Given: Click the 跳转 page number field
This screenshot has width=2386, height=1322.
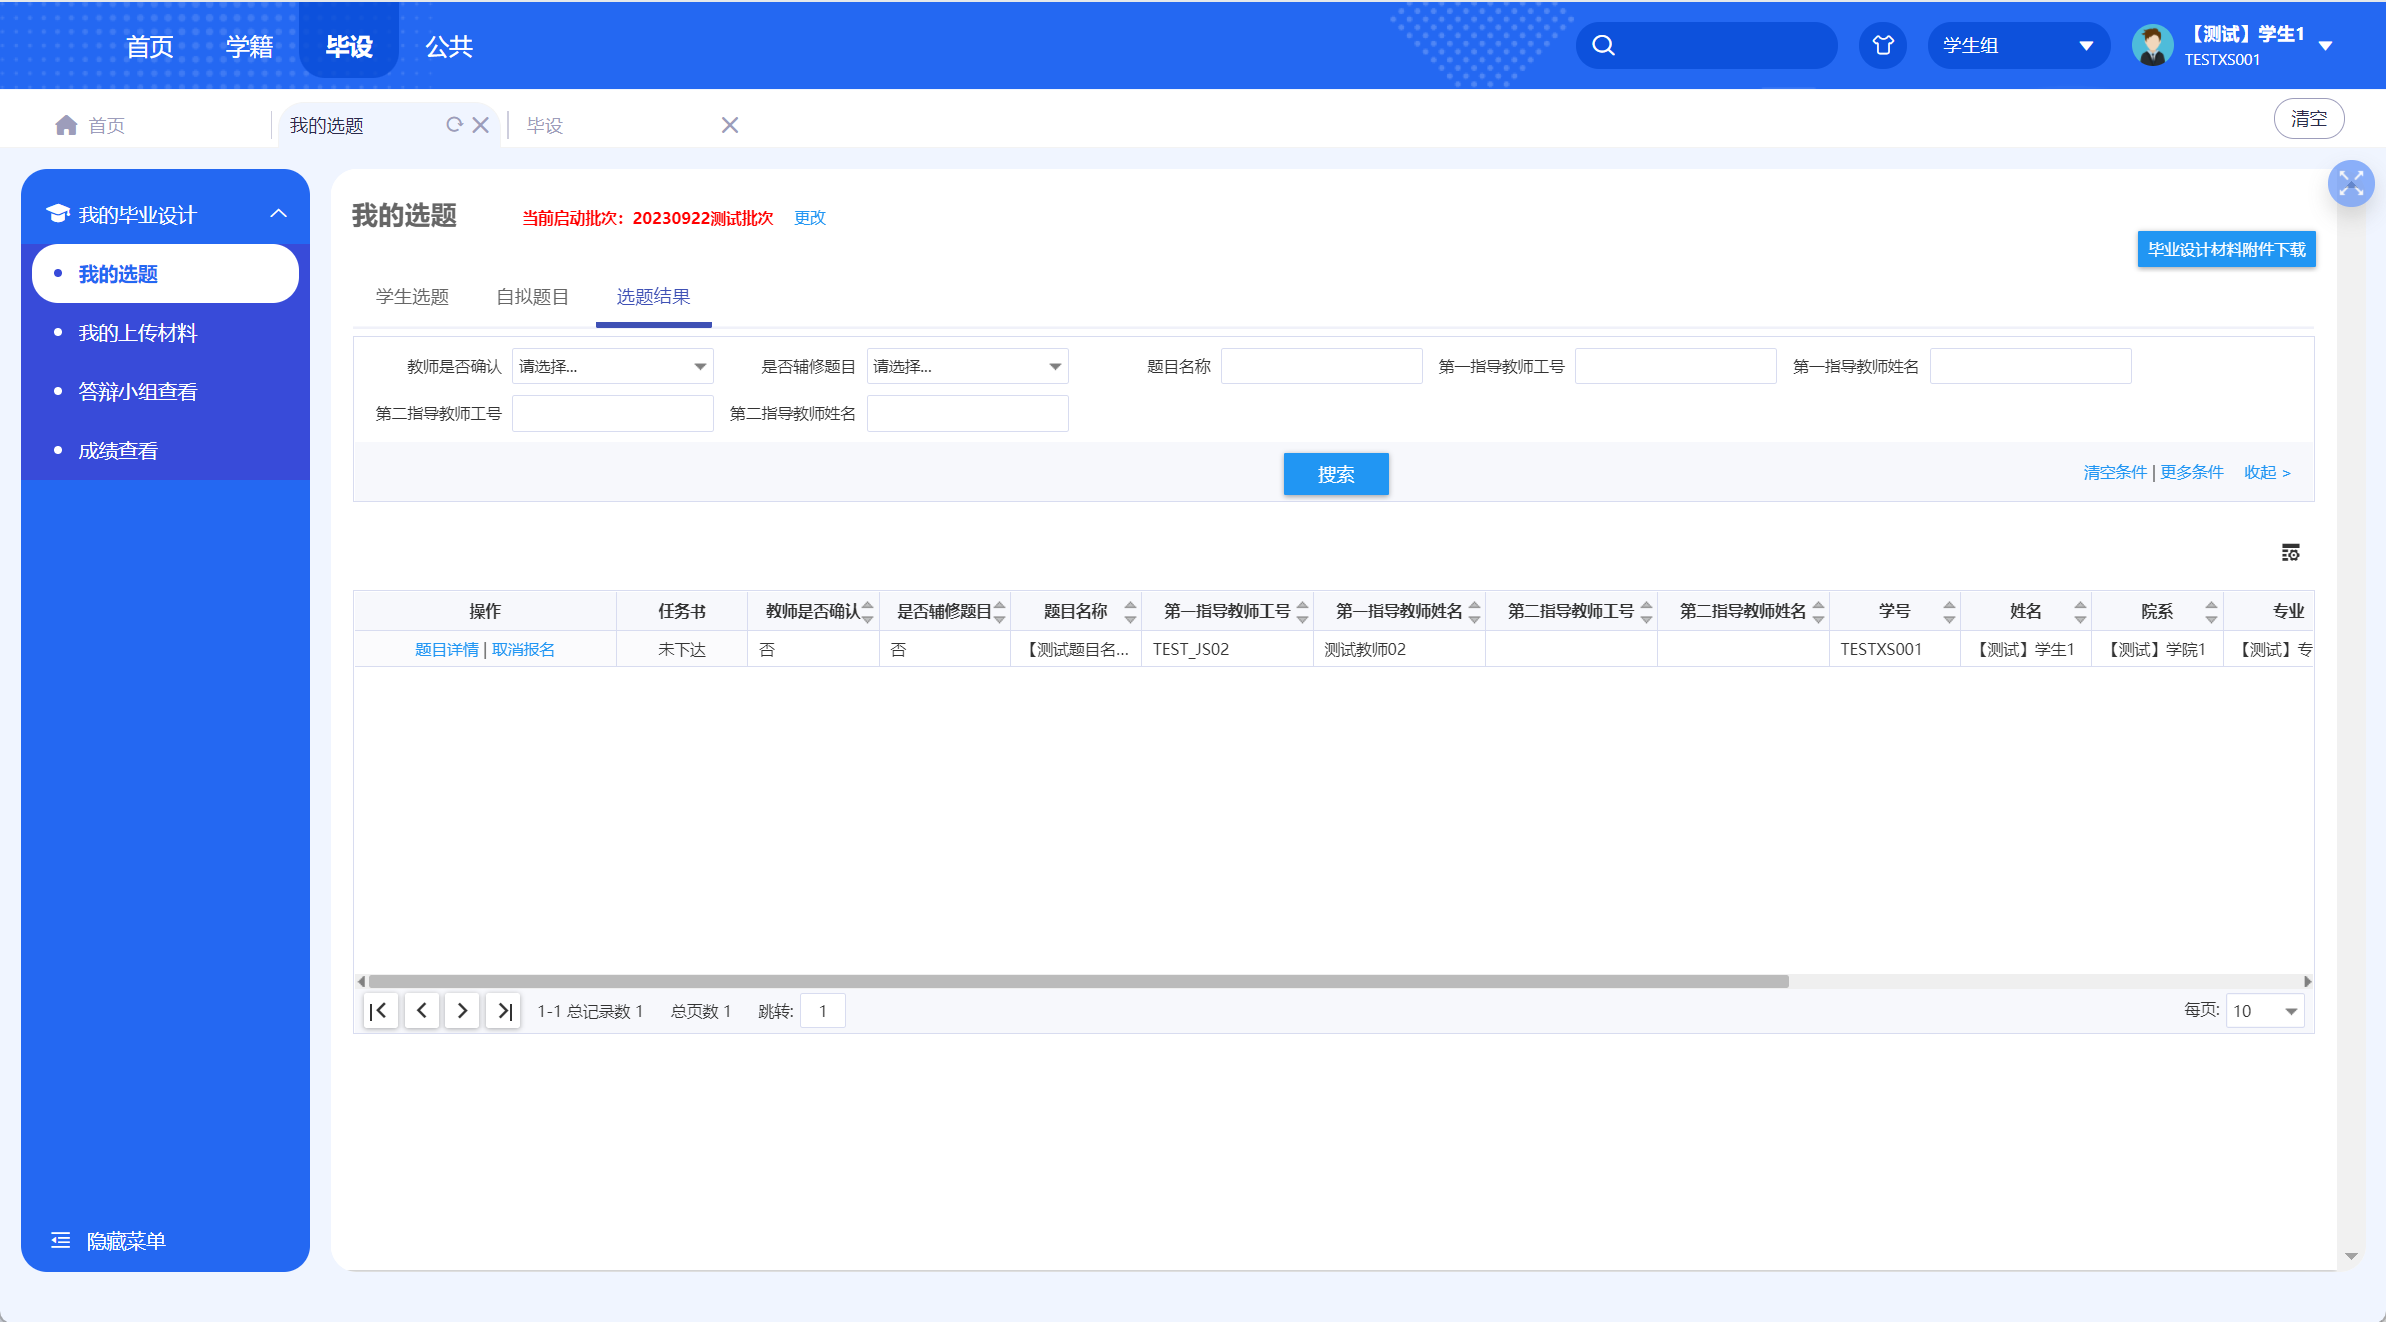Looking at the screenshot, I should point(823,1011).
